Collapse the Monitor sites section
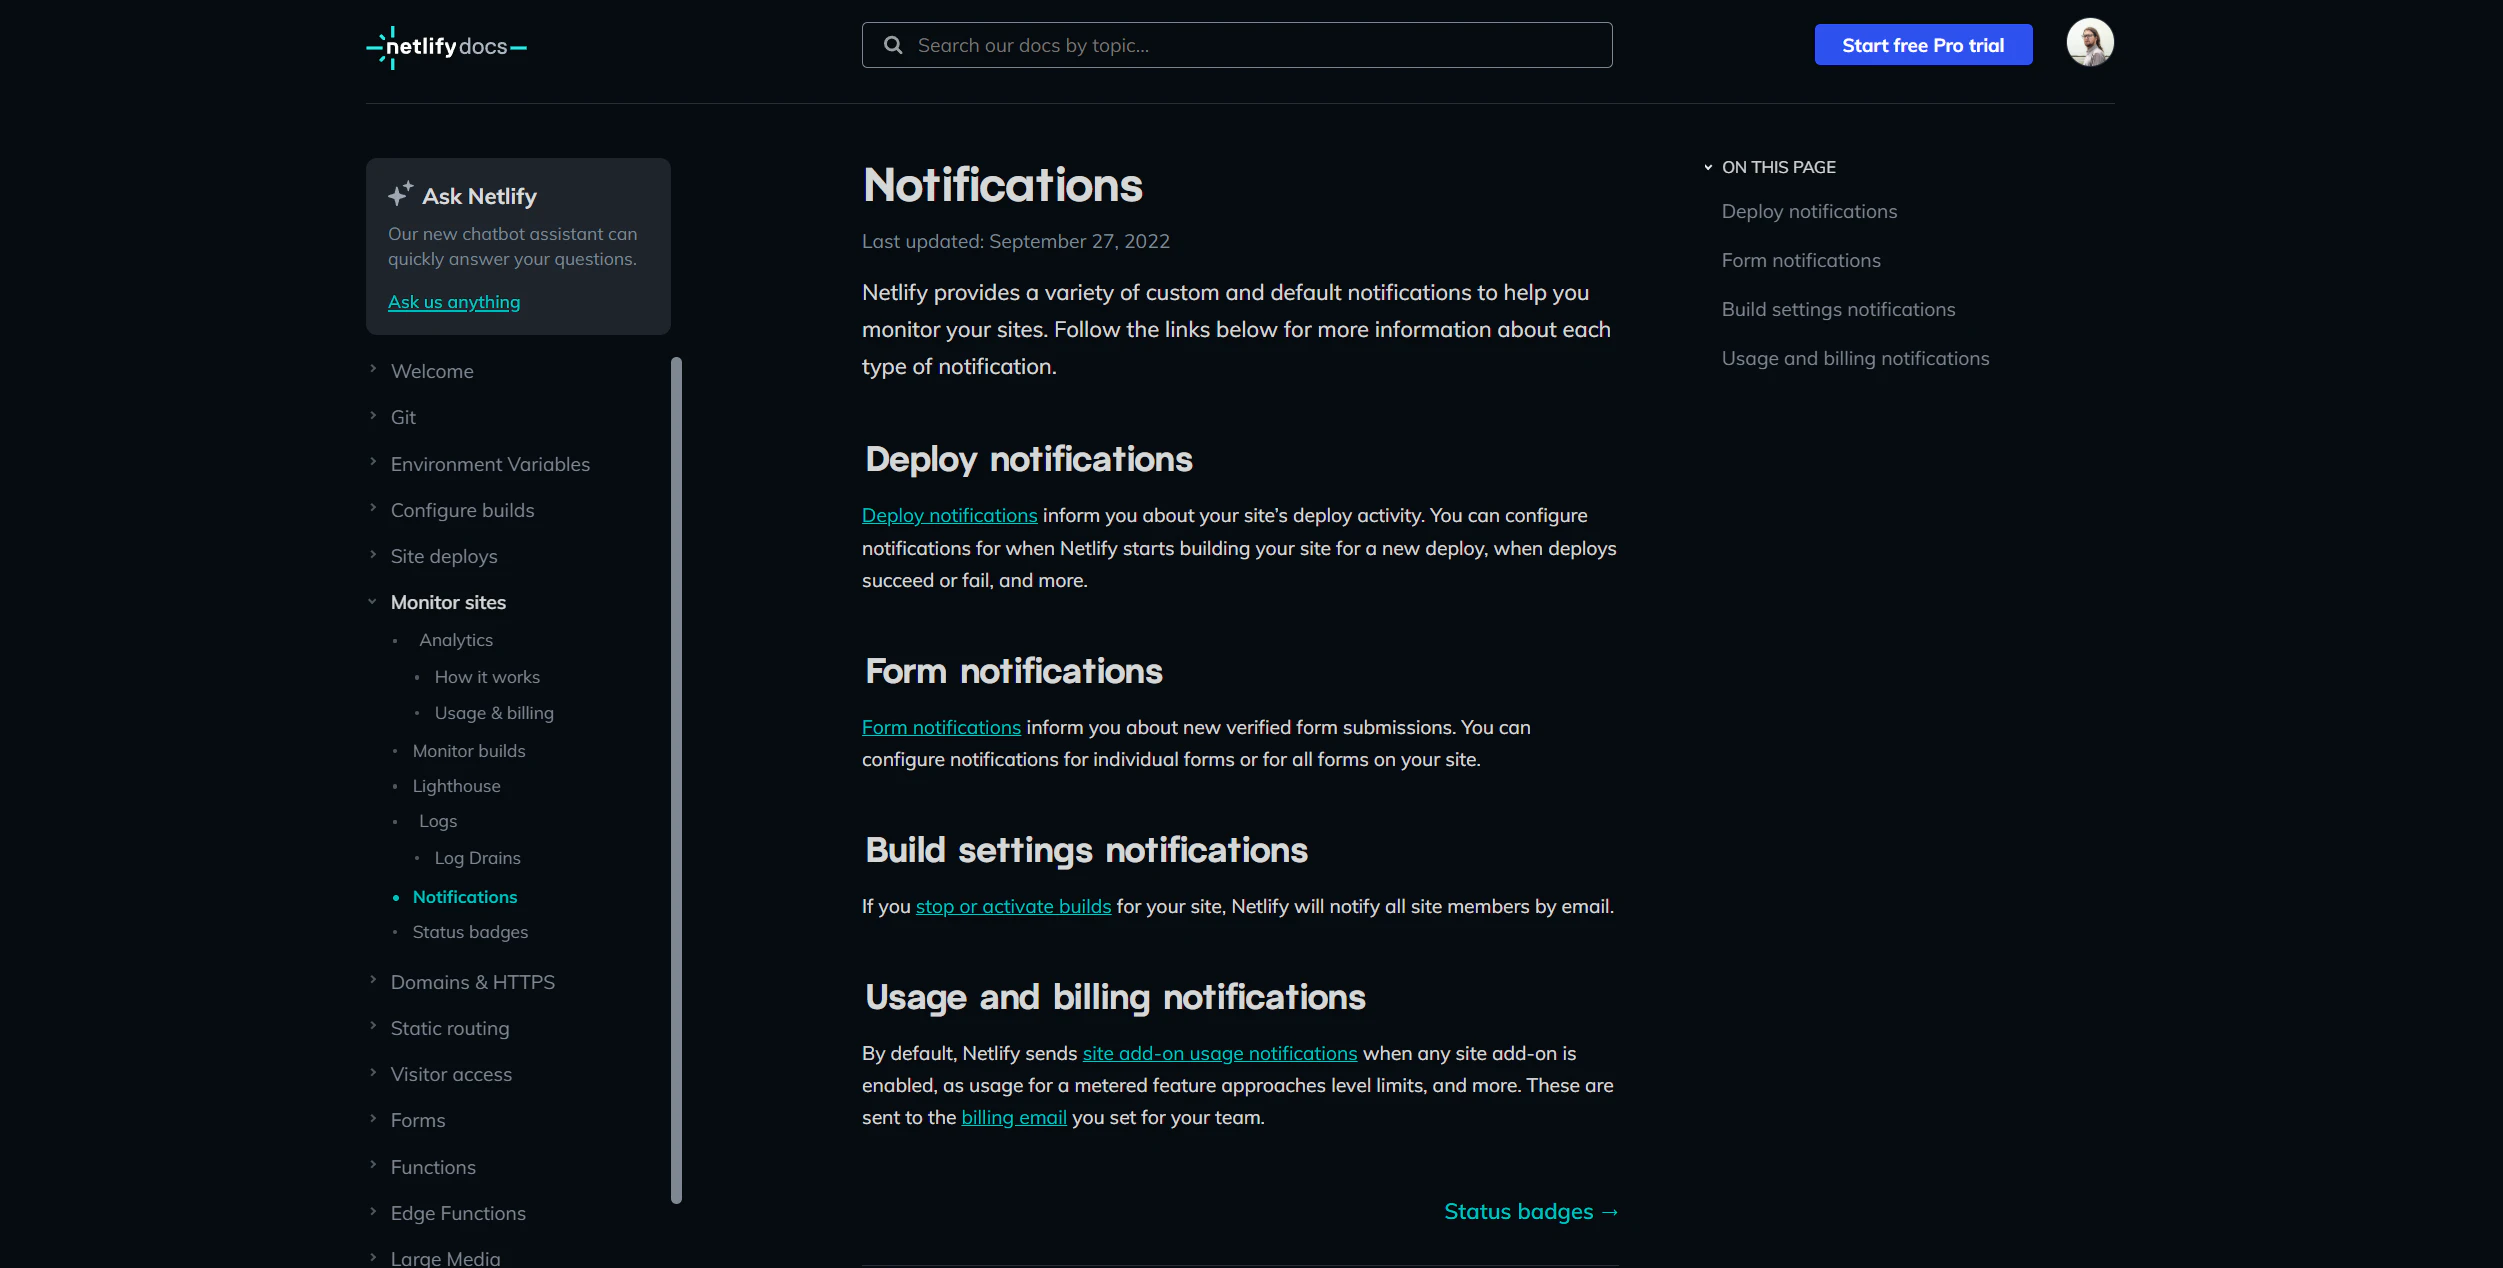The height and width of the screenshot is (1268, 2503). coord(372,602)
